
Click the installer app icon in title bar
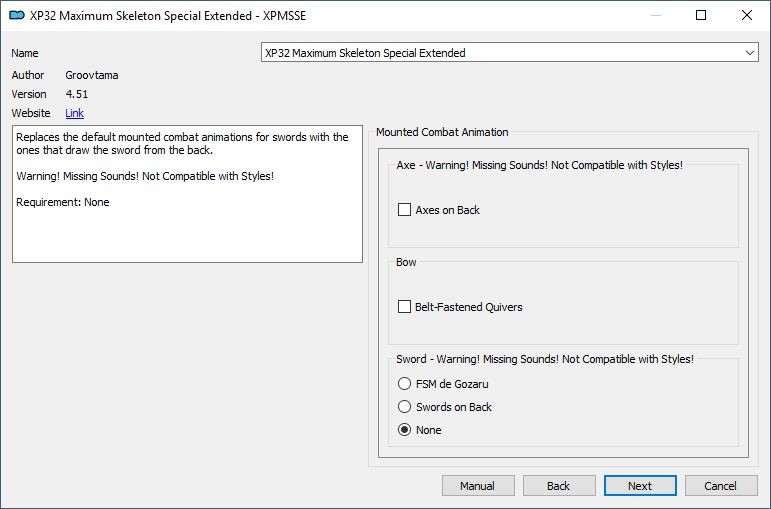[17, 15]
